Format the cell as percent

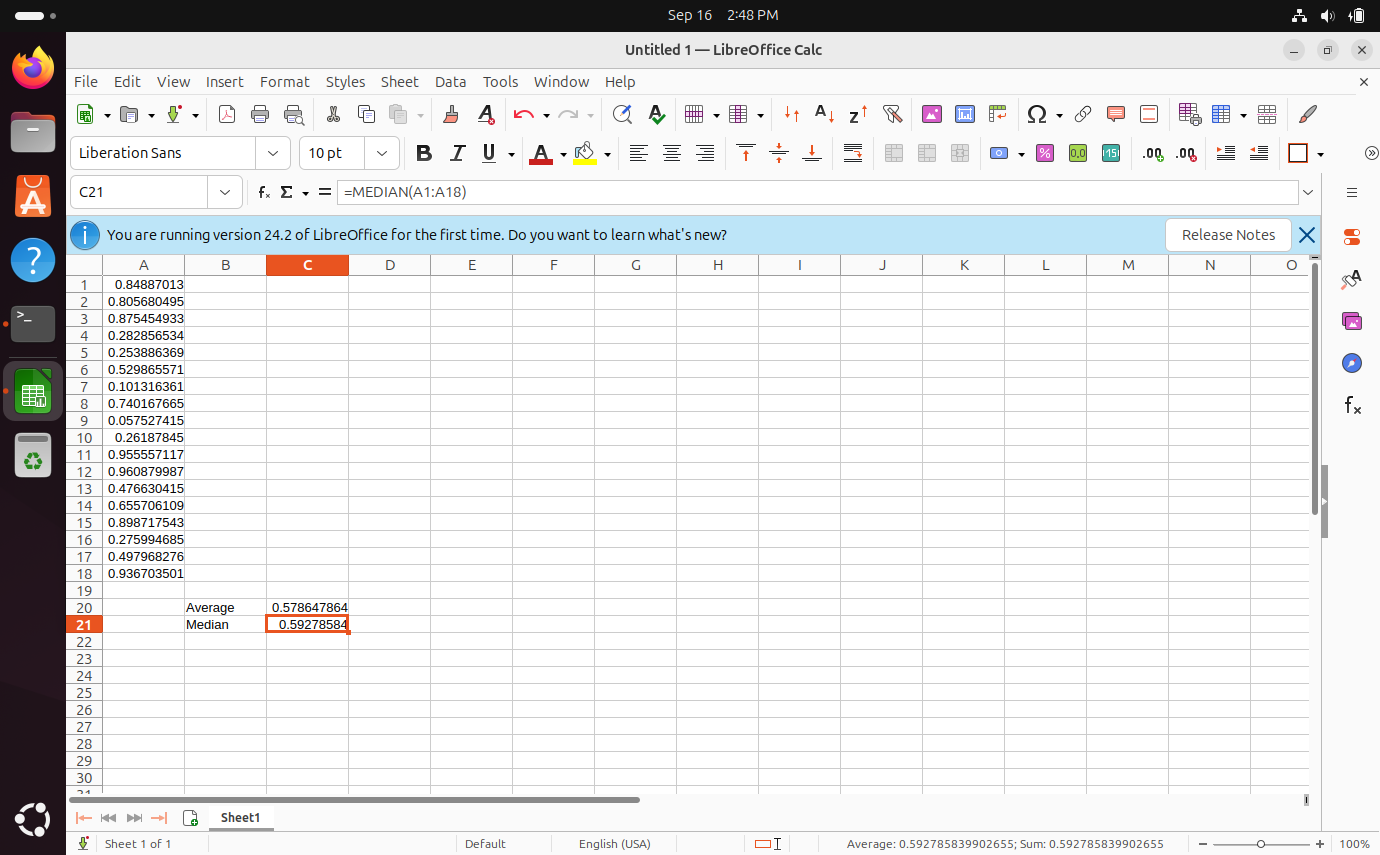click(x=1044, y=153)
